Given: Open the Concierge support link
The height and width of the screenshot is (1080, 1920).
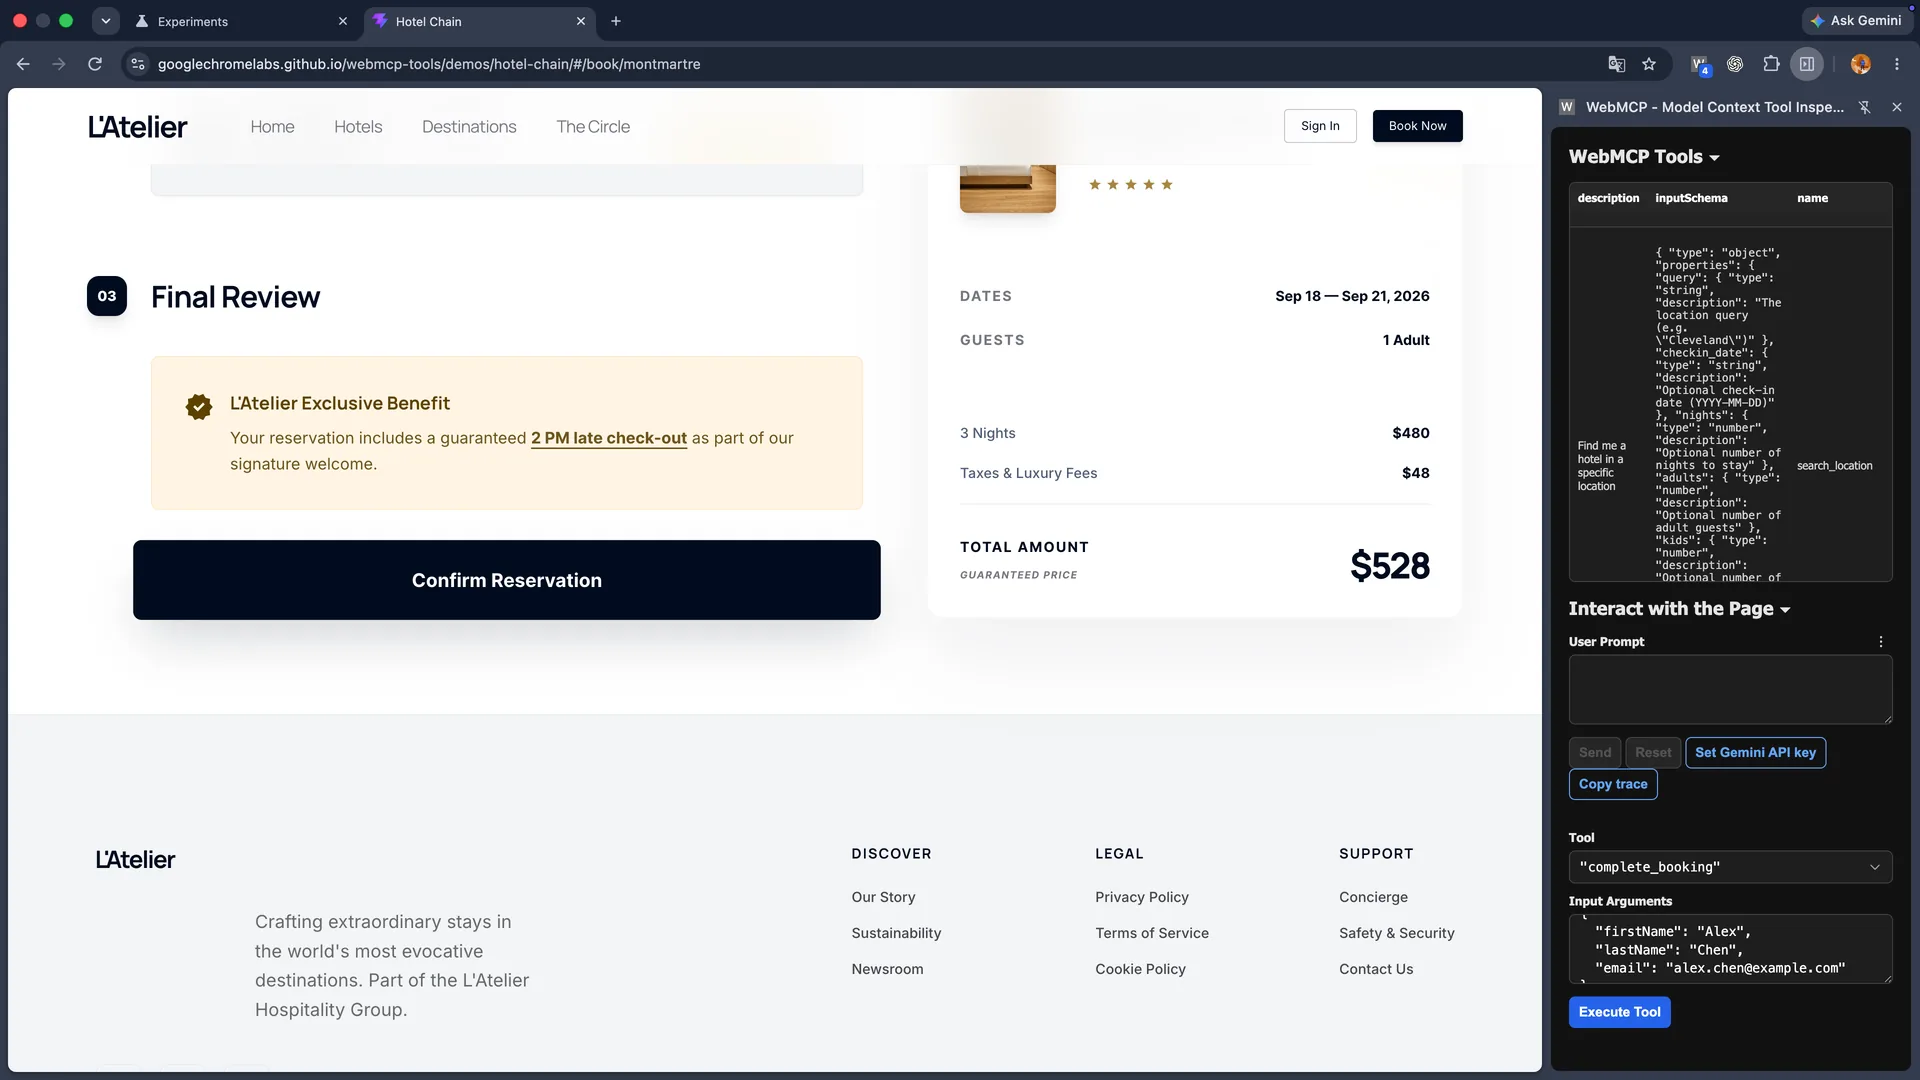Looking at the screenshot, I should point(1373,897).
